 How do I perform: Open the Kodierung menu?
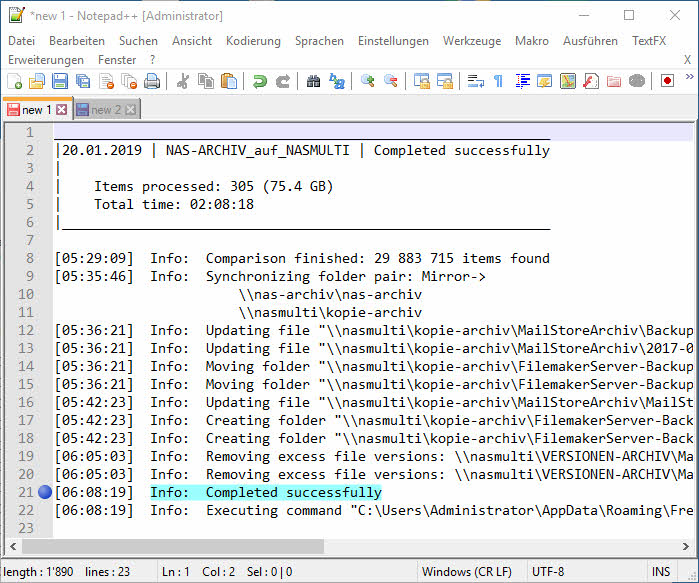[253, 41]
